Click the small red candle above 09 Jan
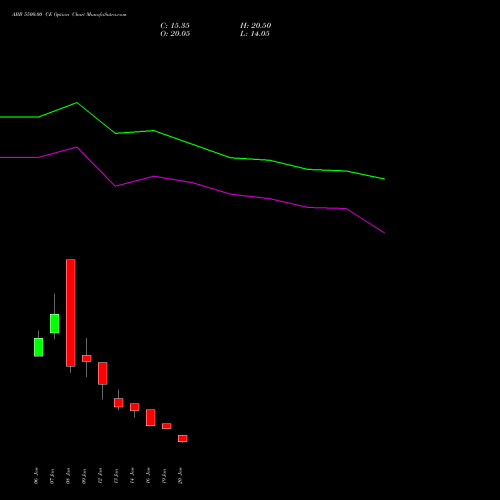This screenshot has height=500, width=500. tap(87, 358)
